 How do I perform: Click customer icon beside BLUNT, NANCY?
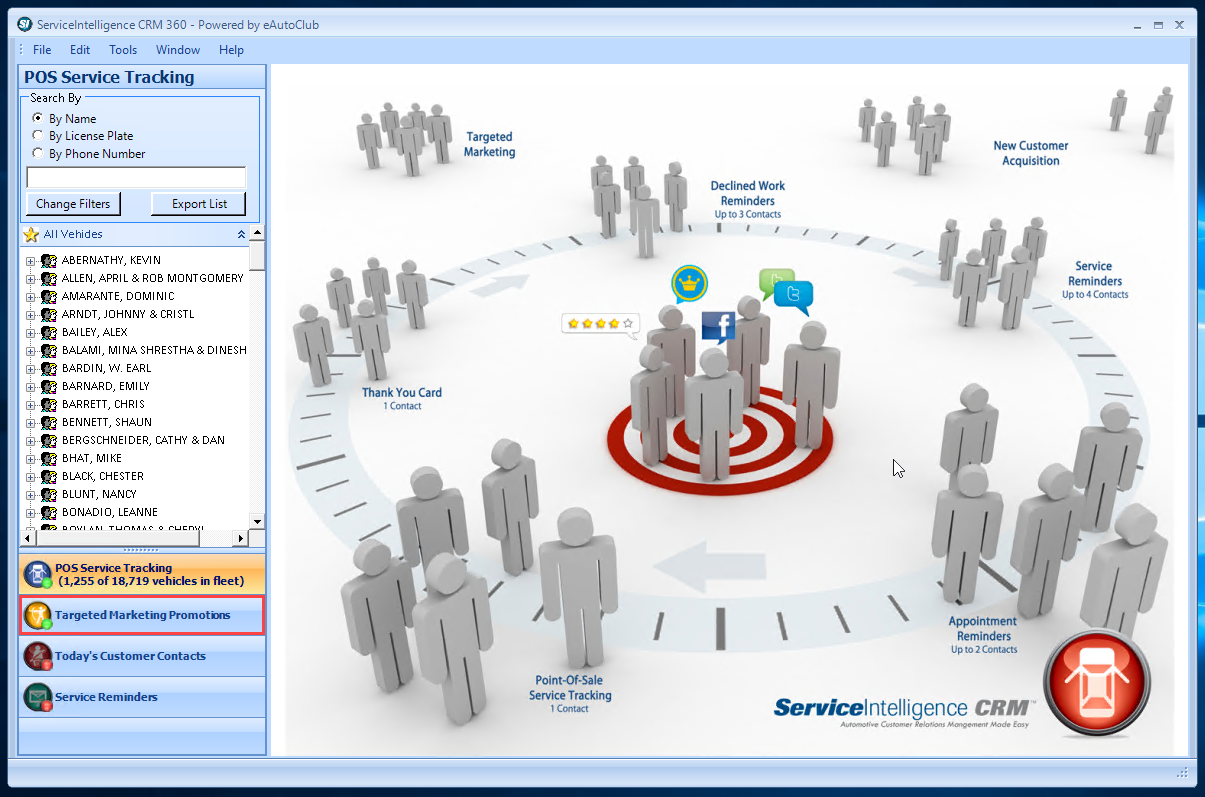click(48, 494)
